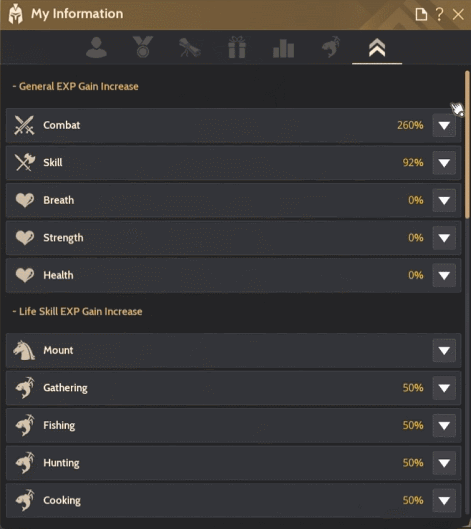The width and height of the screenshot is (471, 529).
Task: Open the scroll history tab icon
Action: (x=190, y=48)
